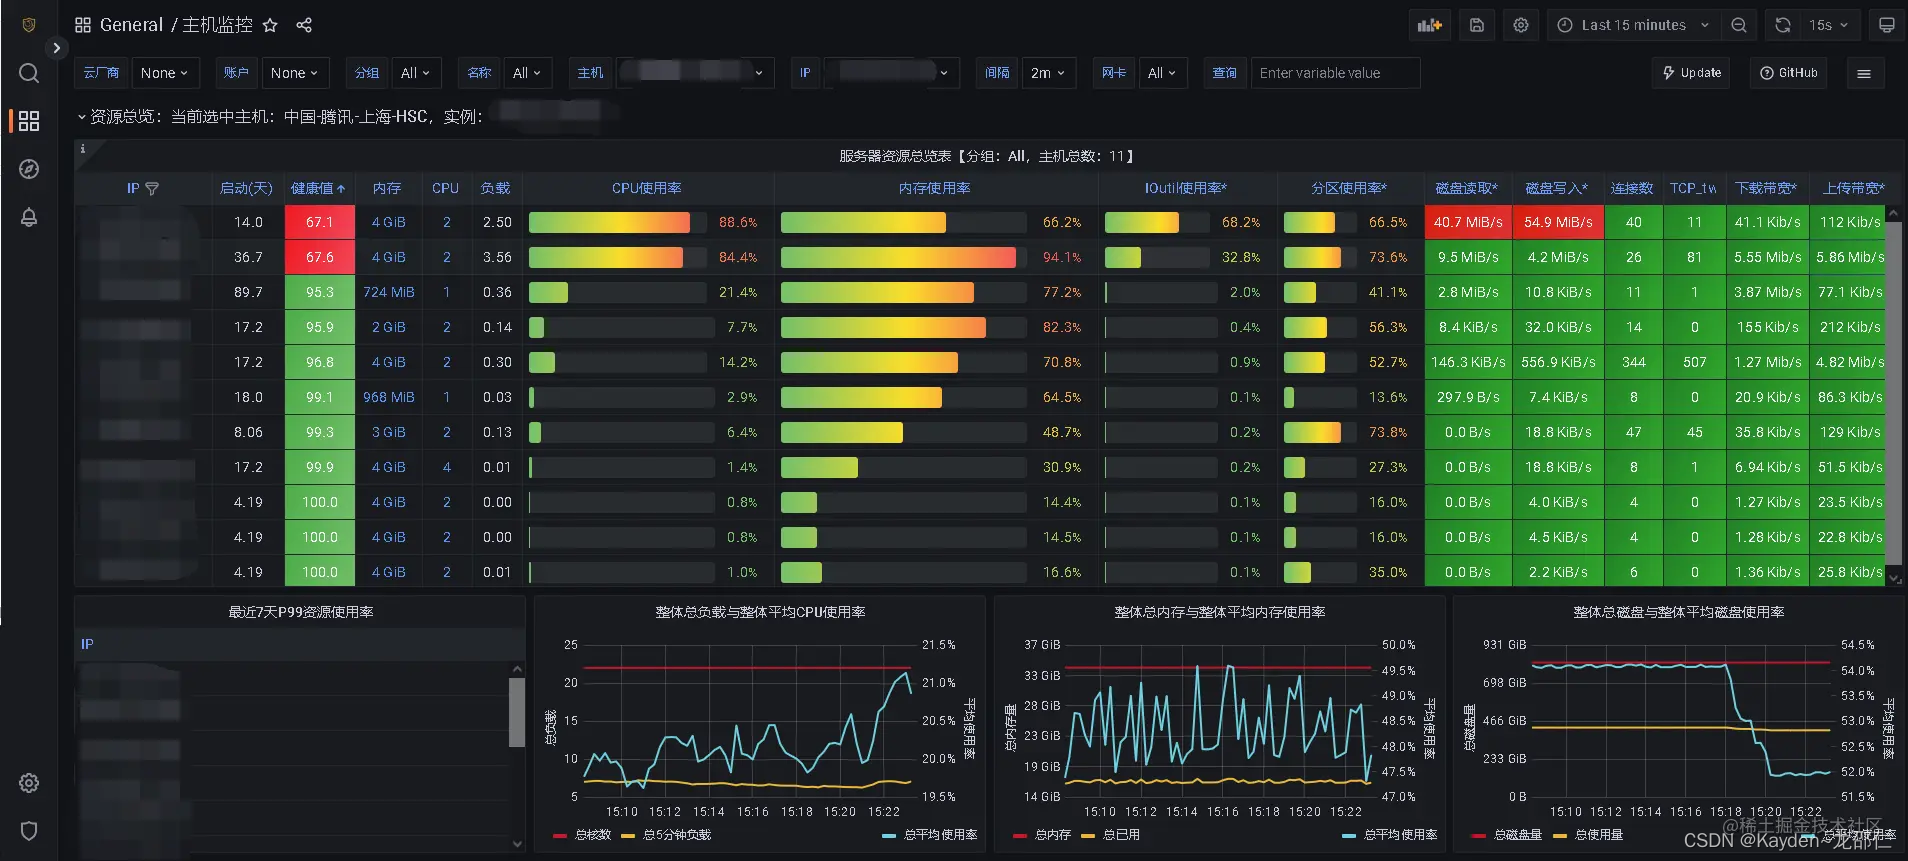Image resolution: width=1908 pixels, height=861 pixels.
Task: Open 最近7天P99资源使用率 panel title menu
Action: click(300, 612)
